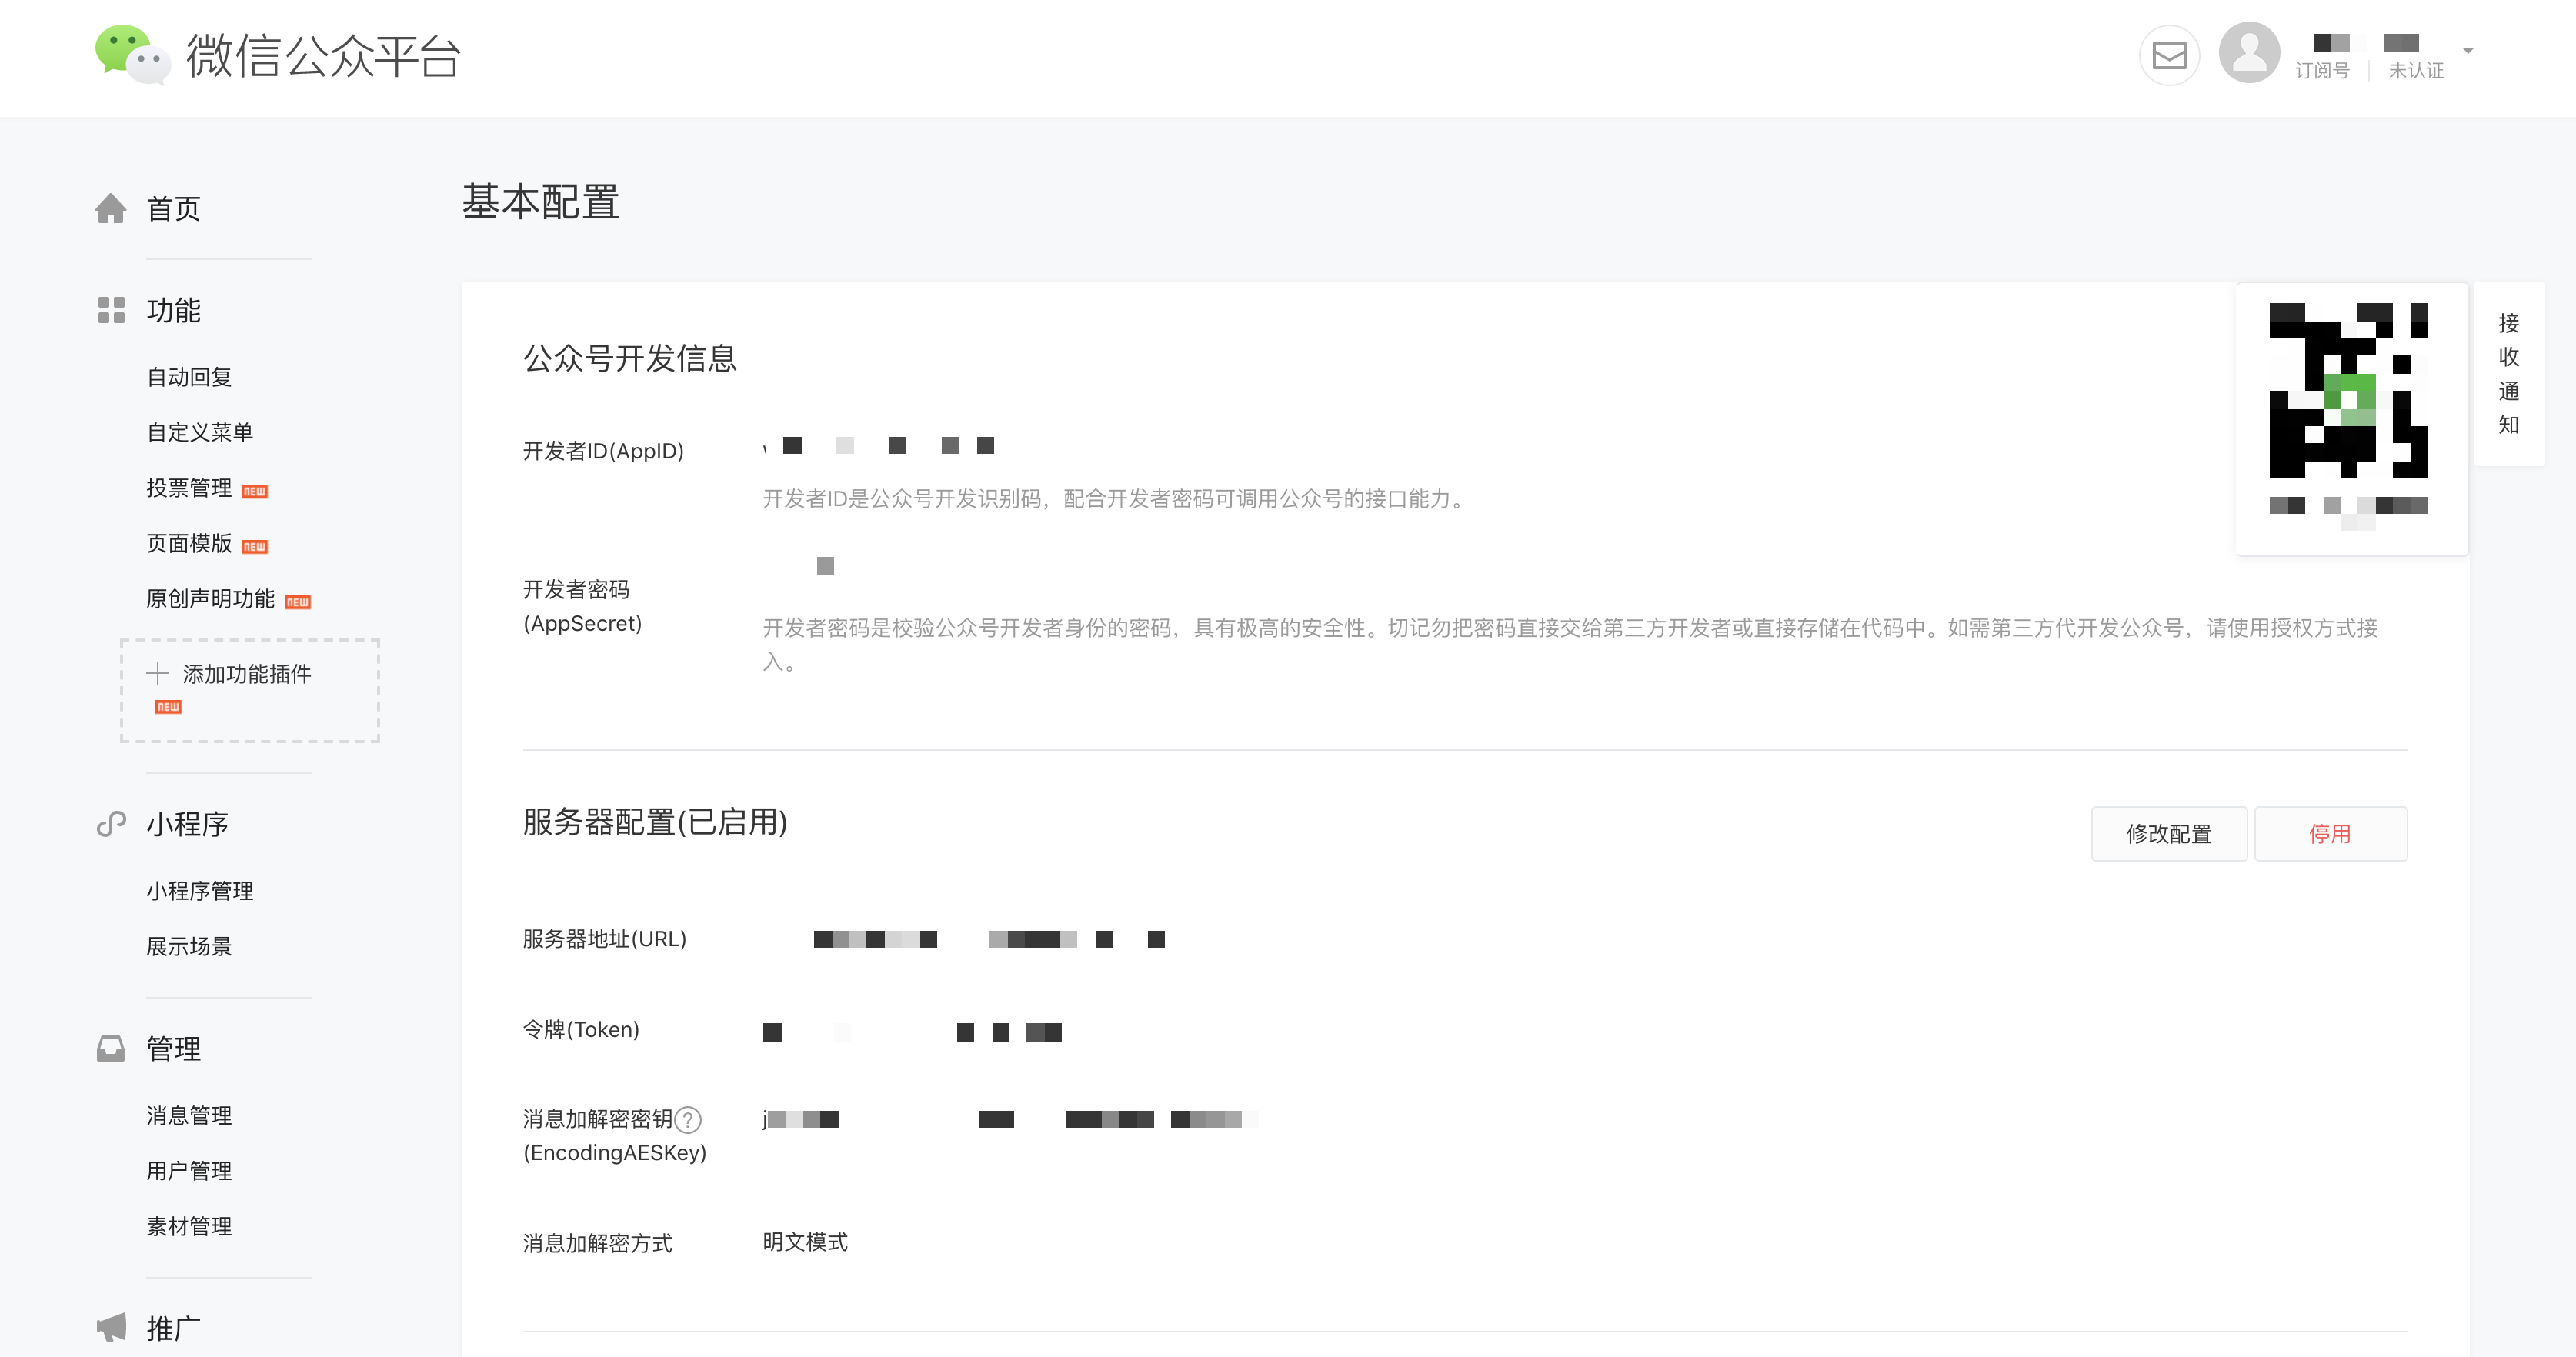Image resolution: width=2576 pixels, height=1357 pixels.
Task: Click the 接收通知 side tab
Action: (2509, 373)
